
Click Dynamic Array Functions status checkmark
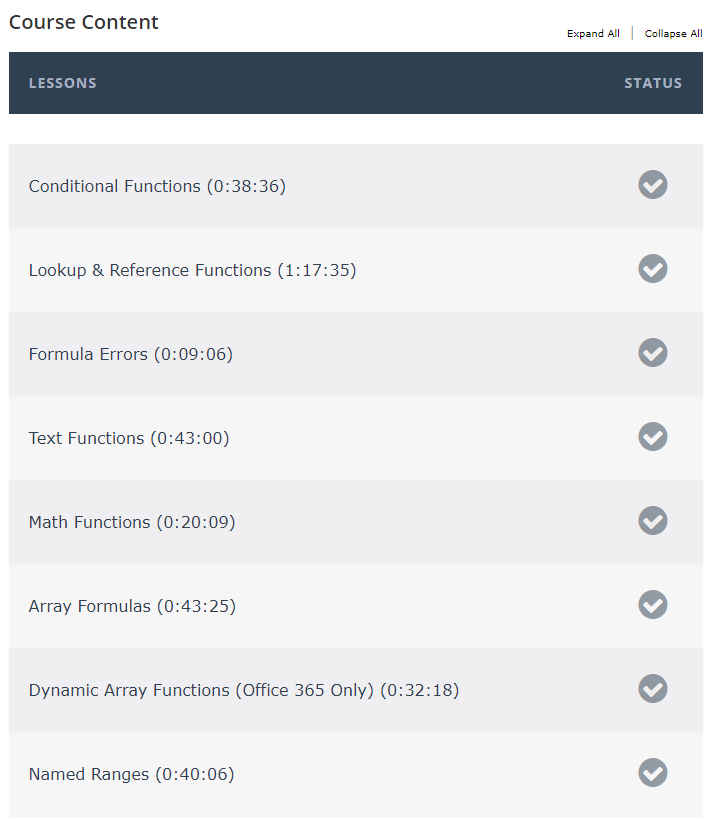pyautogui.click(x=652, y=689)
